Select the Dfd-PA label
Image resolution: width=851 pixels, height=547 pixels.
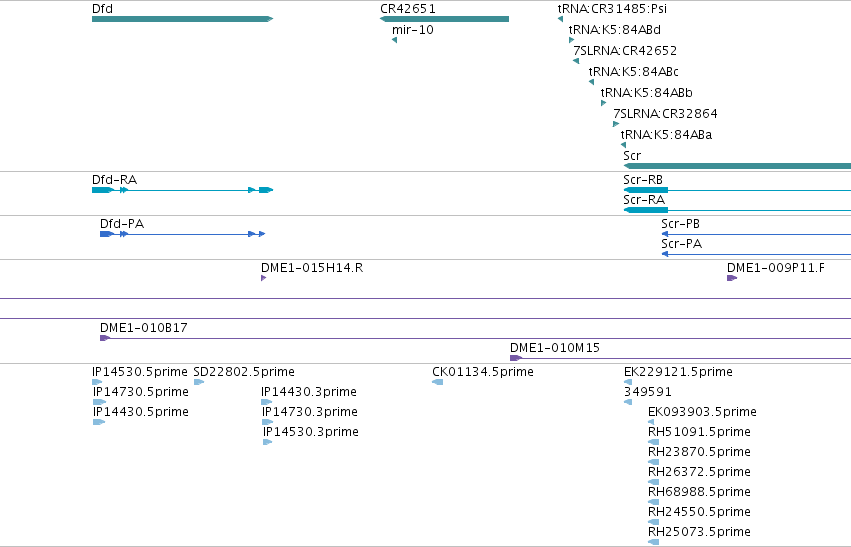(x=122, y=224)
